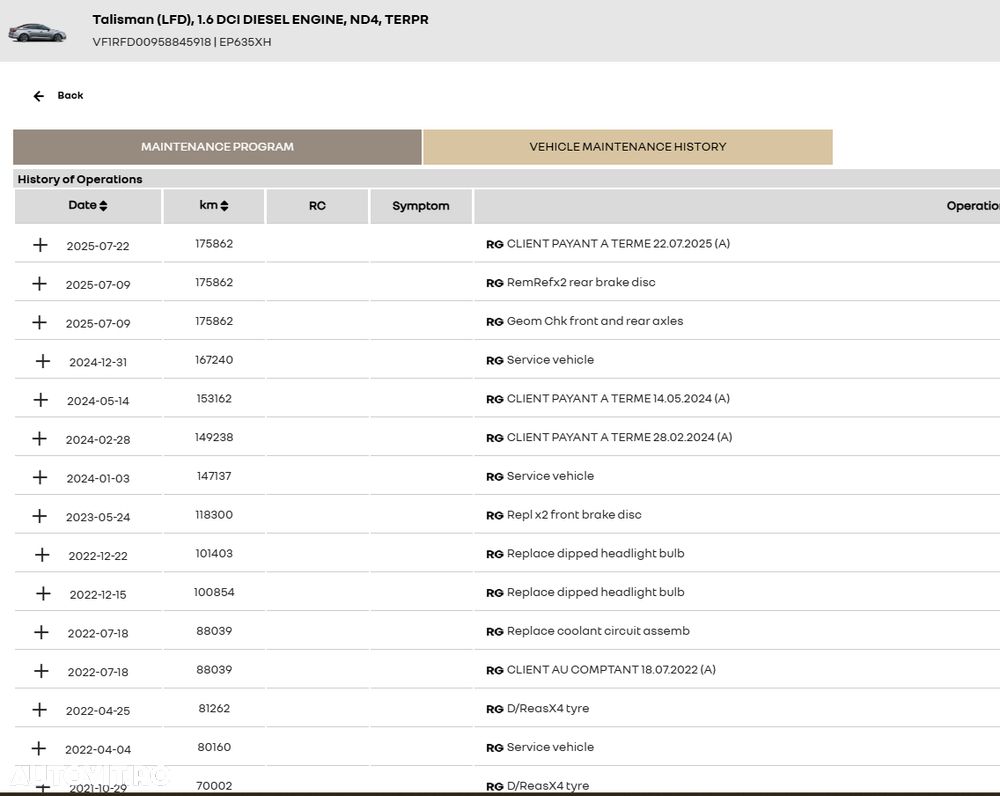The height and width of the screenshot is (796, 1000).
Task: Expand the 2025-07-22 operation row
Action: (40, 245)
